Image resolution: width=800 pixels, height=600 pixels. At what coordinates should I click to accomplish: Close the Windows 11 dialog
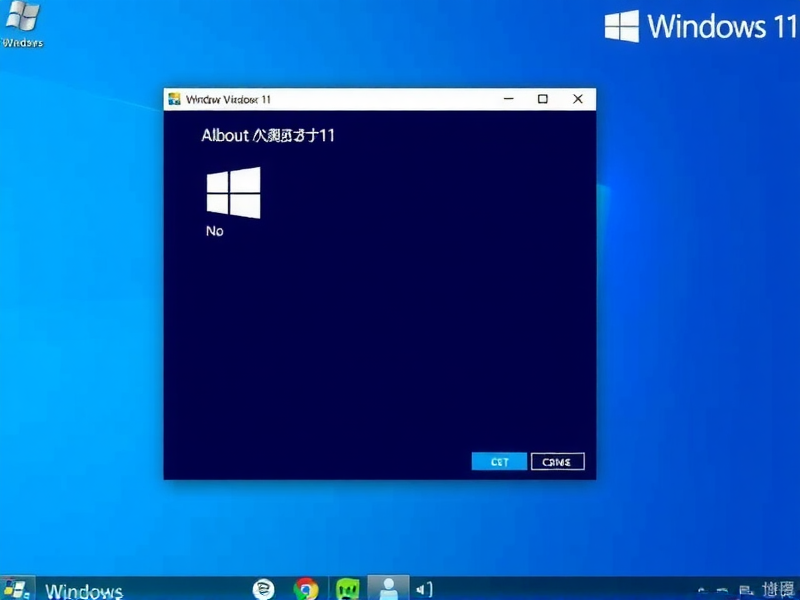pyautogui.click(x=577, y=99)
